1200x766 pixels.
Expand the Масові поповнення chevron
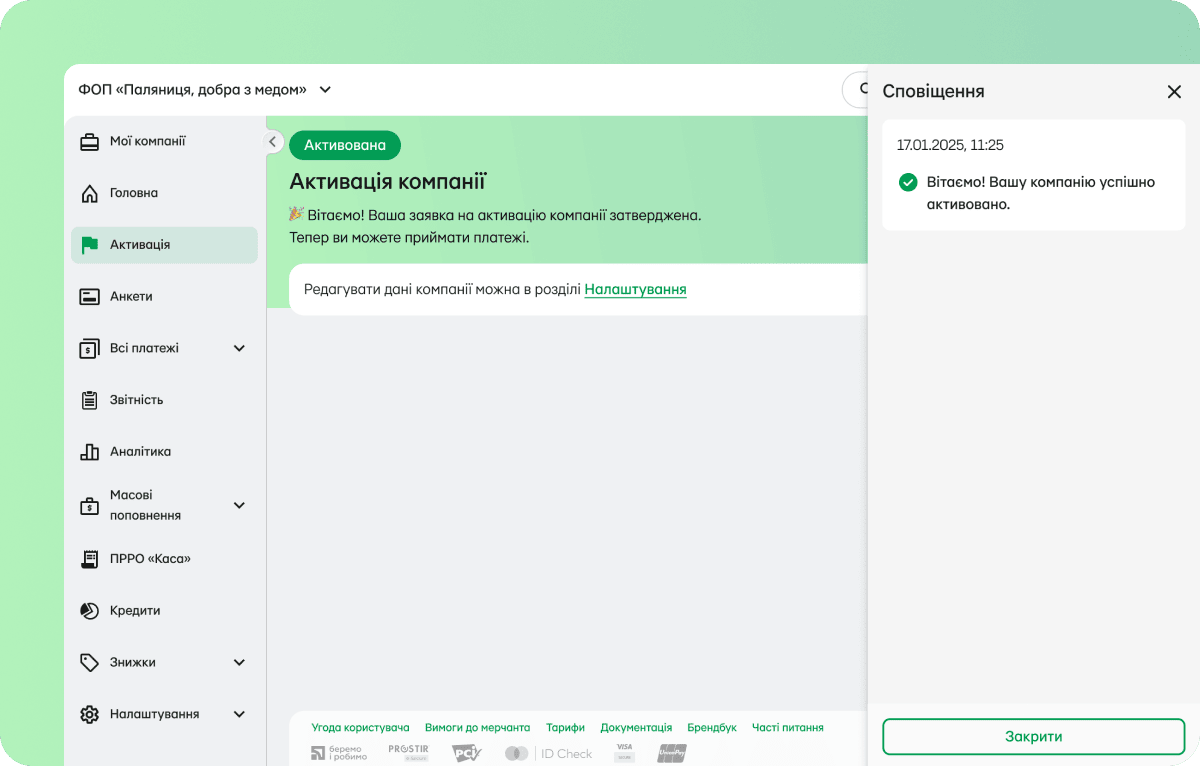239,505
